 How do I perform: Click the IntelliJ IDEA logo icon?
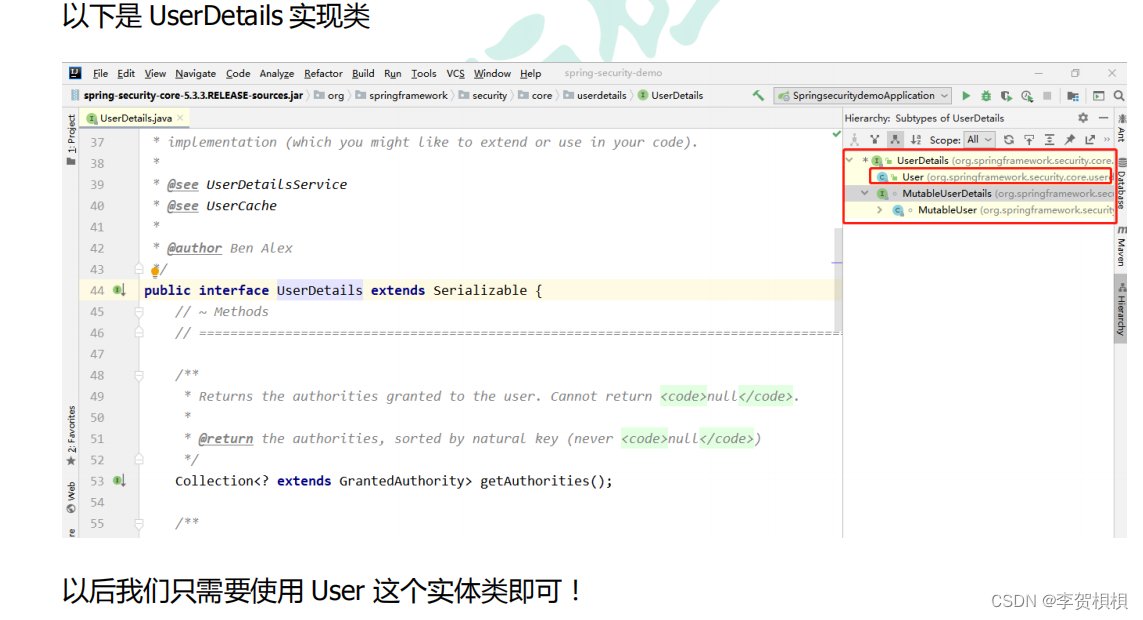tap(75, 73)
